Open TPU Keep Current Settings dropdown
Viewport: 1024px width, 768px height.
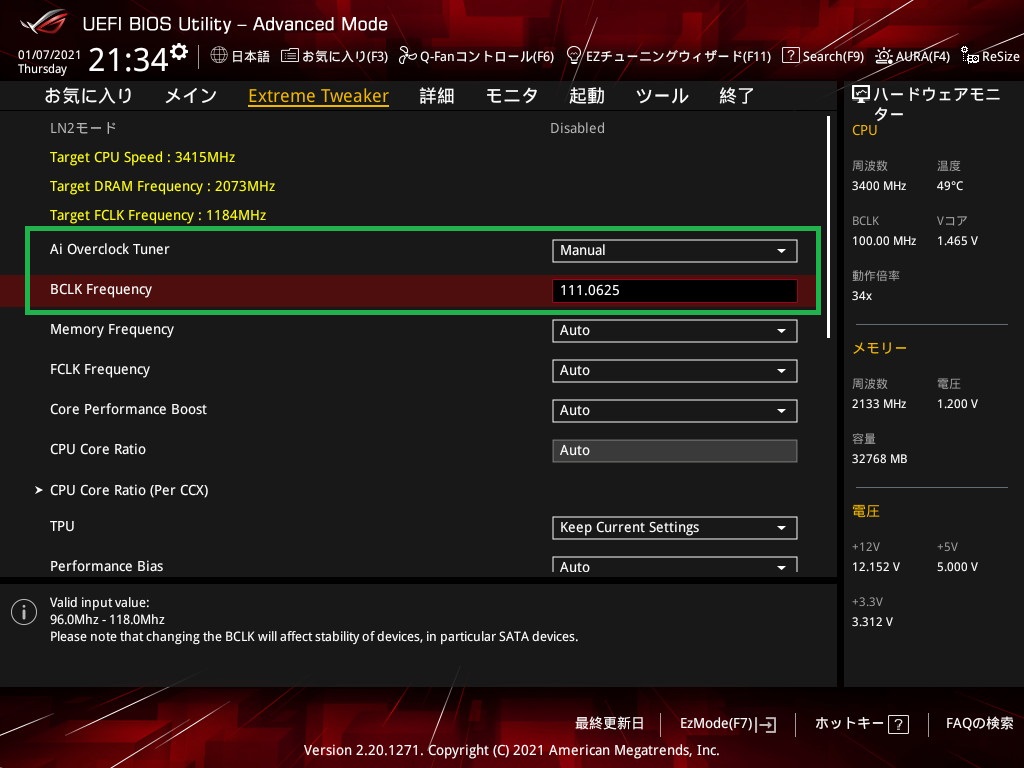tap(675, 528)
